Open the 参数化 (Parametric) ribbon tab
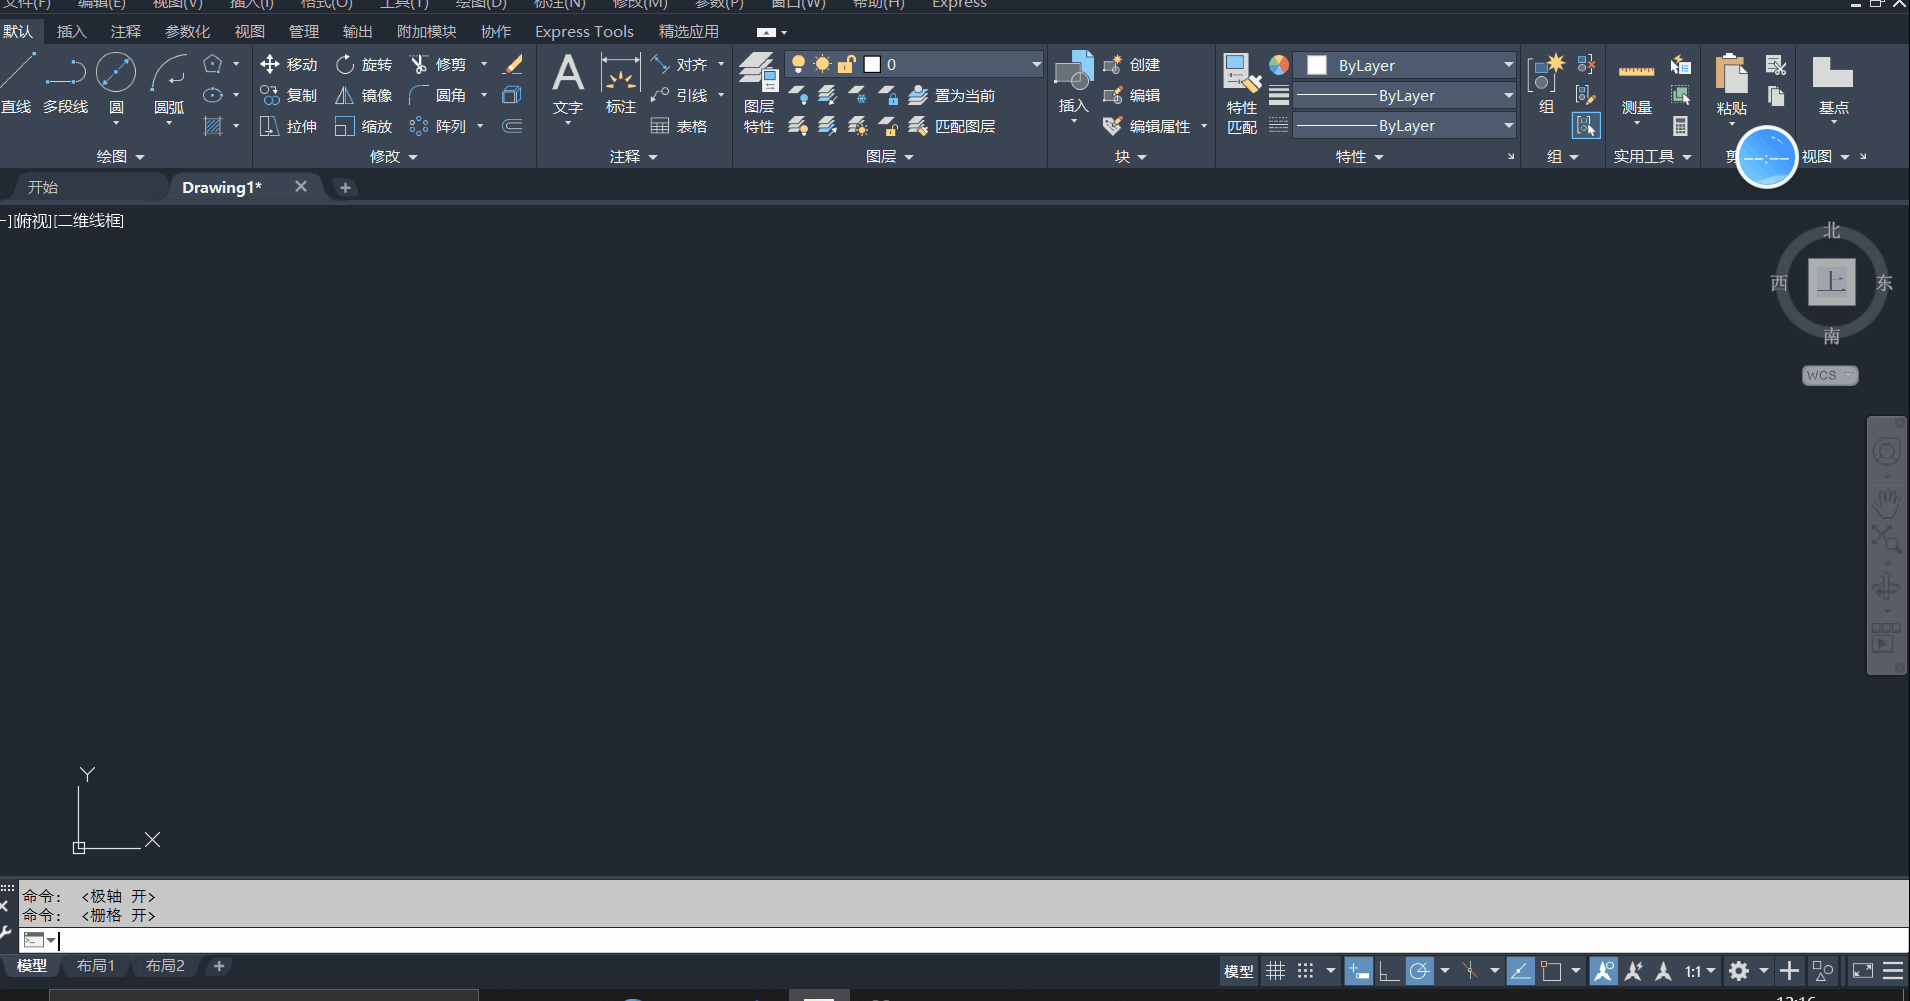 [187, 32]
